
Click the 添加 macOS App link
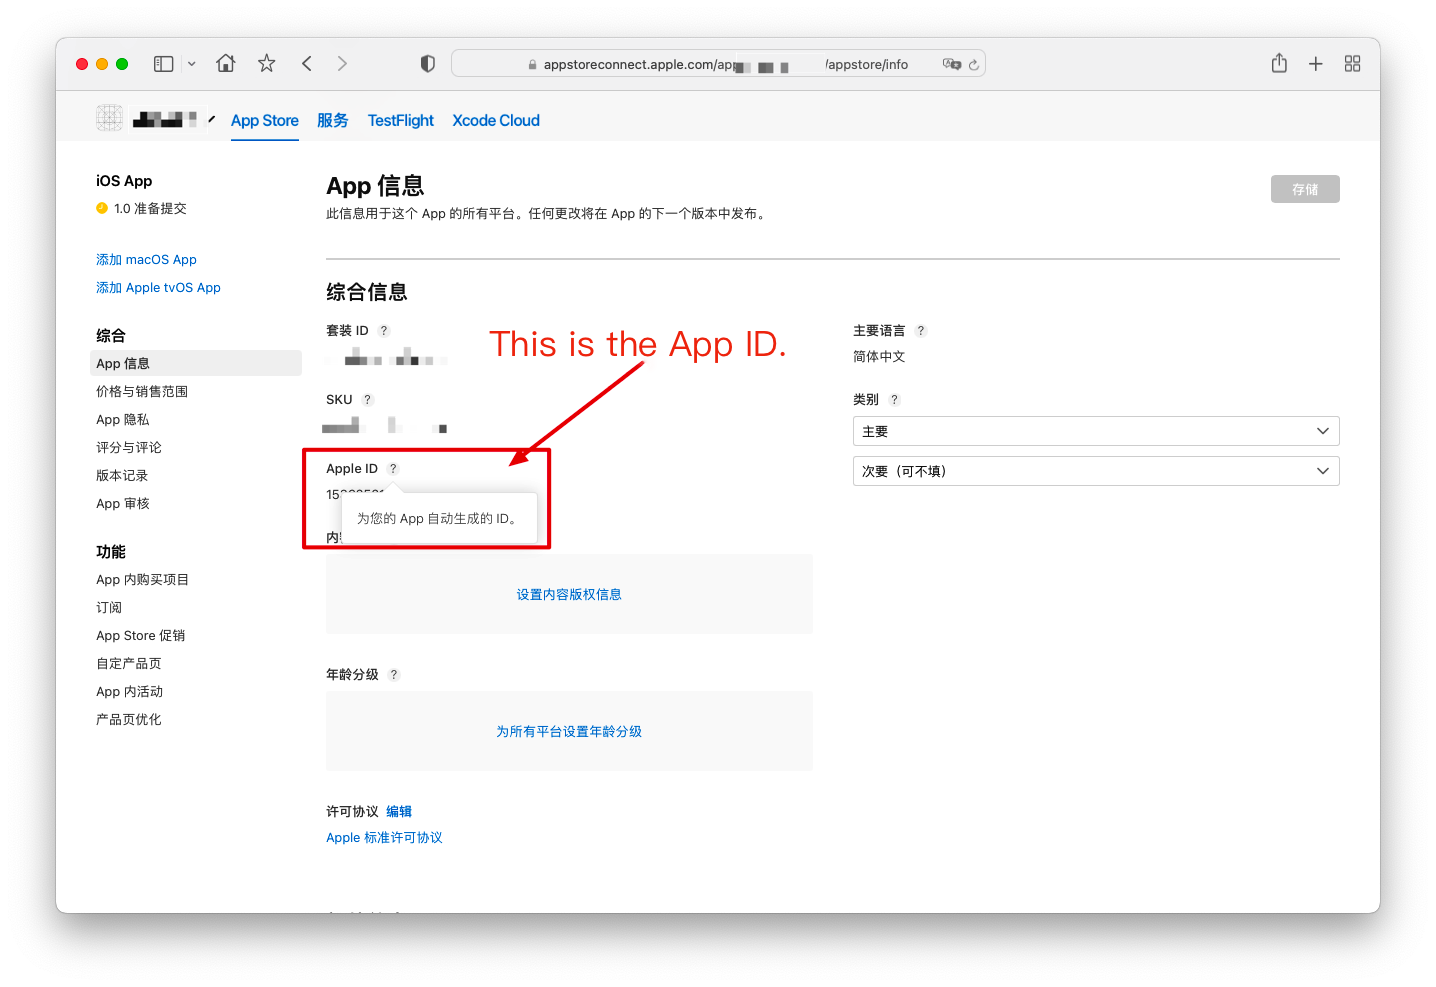click(146, 259)
